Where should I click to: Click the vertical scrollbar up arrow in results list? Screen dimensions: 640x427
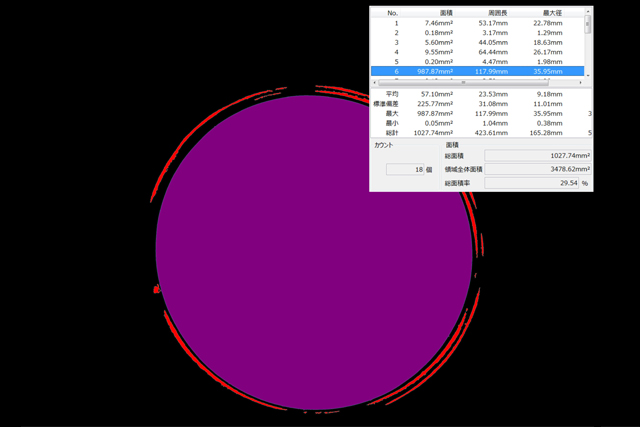click(x=587, y=13)
